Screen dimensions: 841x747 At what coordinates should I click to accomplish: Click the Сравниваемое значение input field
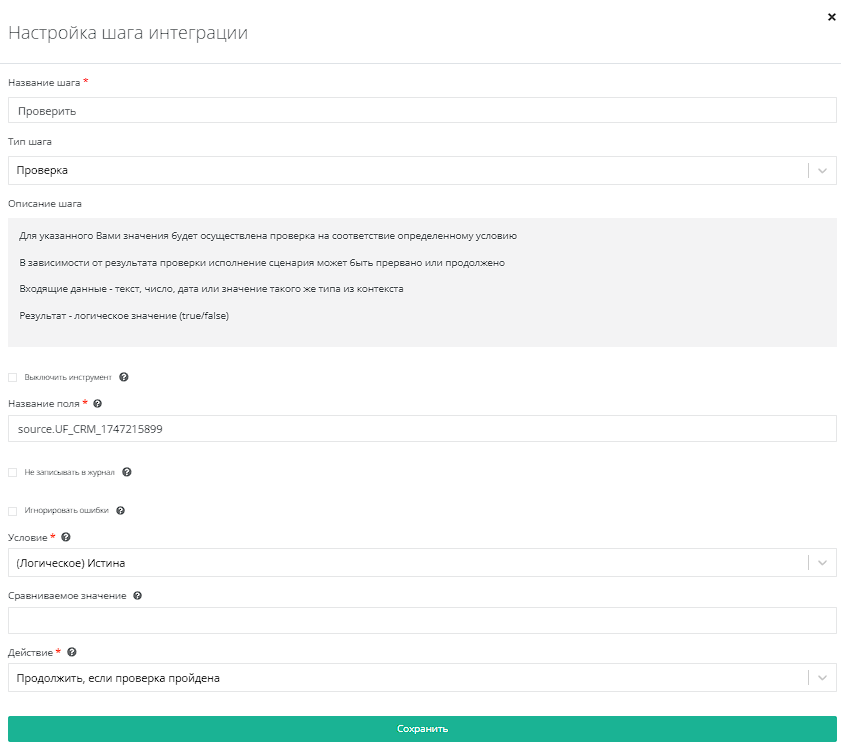point(422,621)
